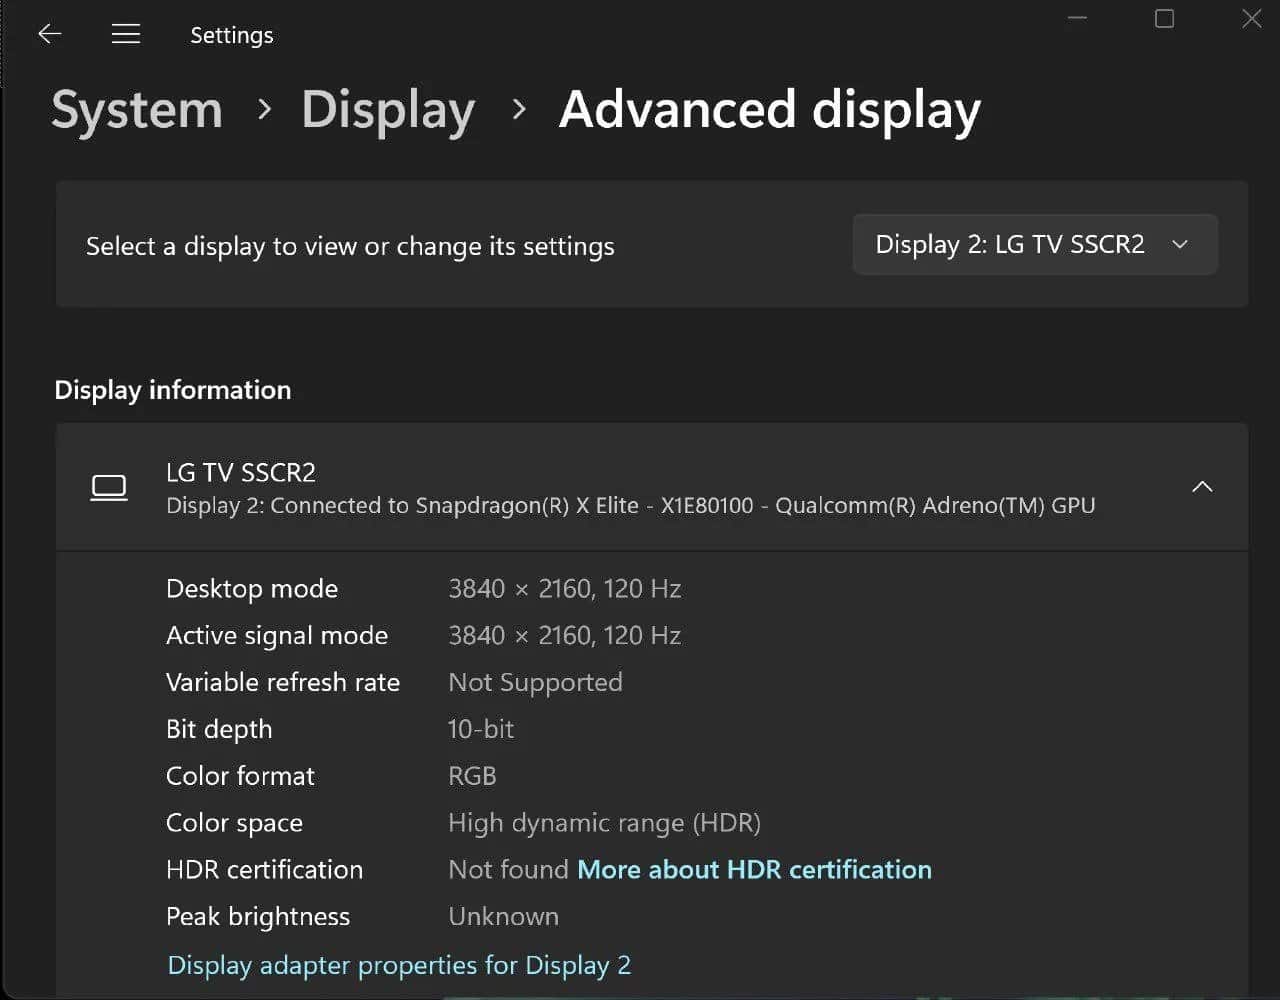Click the Snapdragon X Elite connection description

click(x=631, y=506)
